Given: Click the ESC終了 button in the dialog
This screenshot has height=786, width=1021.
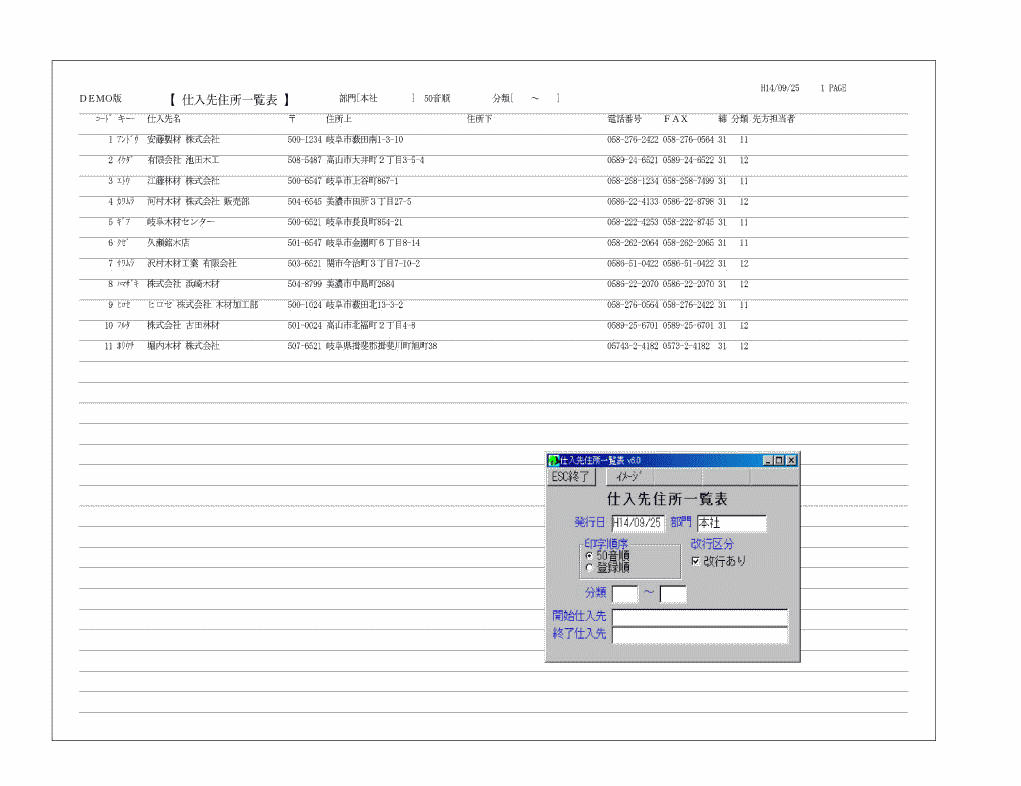Looking at the screenshot, I should (570, 477).
